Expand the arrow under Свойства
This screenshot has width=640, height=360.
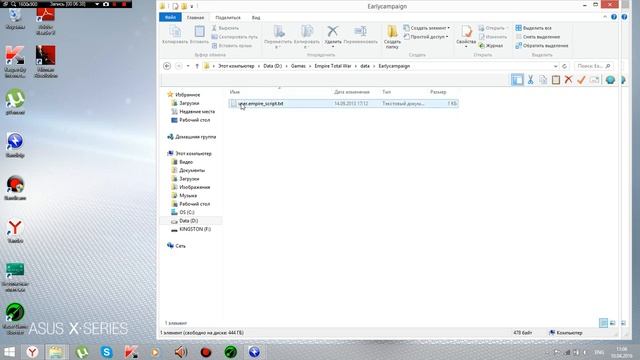coord(466,47)
